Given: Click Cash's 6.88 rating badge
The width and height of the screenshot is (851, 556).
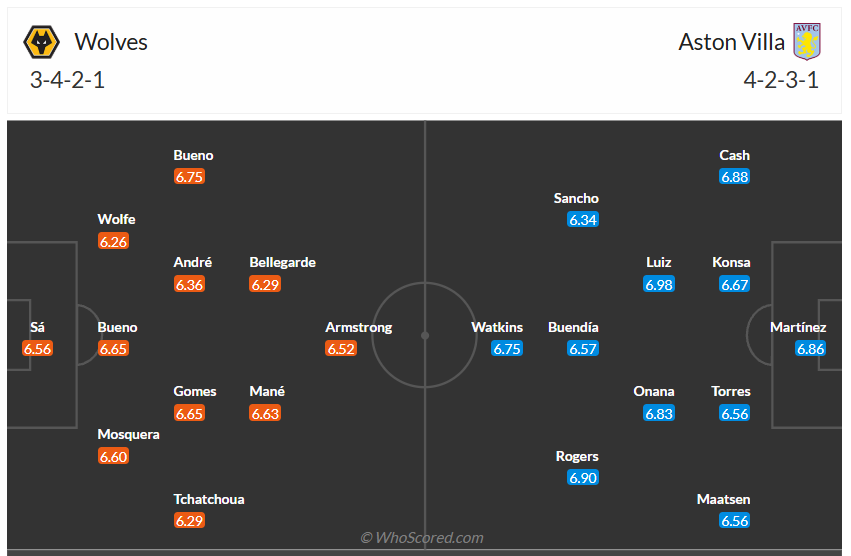Looking at the screenshot, I should click(735, 177).
